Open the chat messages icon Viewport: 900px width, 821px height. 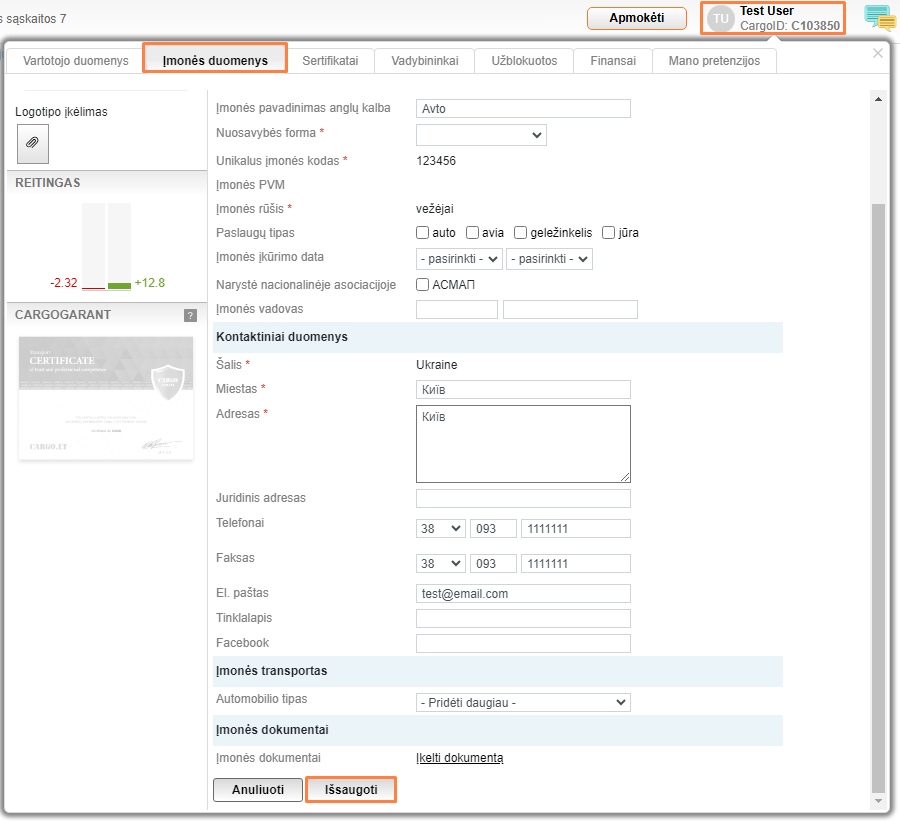(879, 18)
